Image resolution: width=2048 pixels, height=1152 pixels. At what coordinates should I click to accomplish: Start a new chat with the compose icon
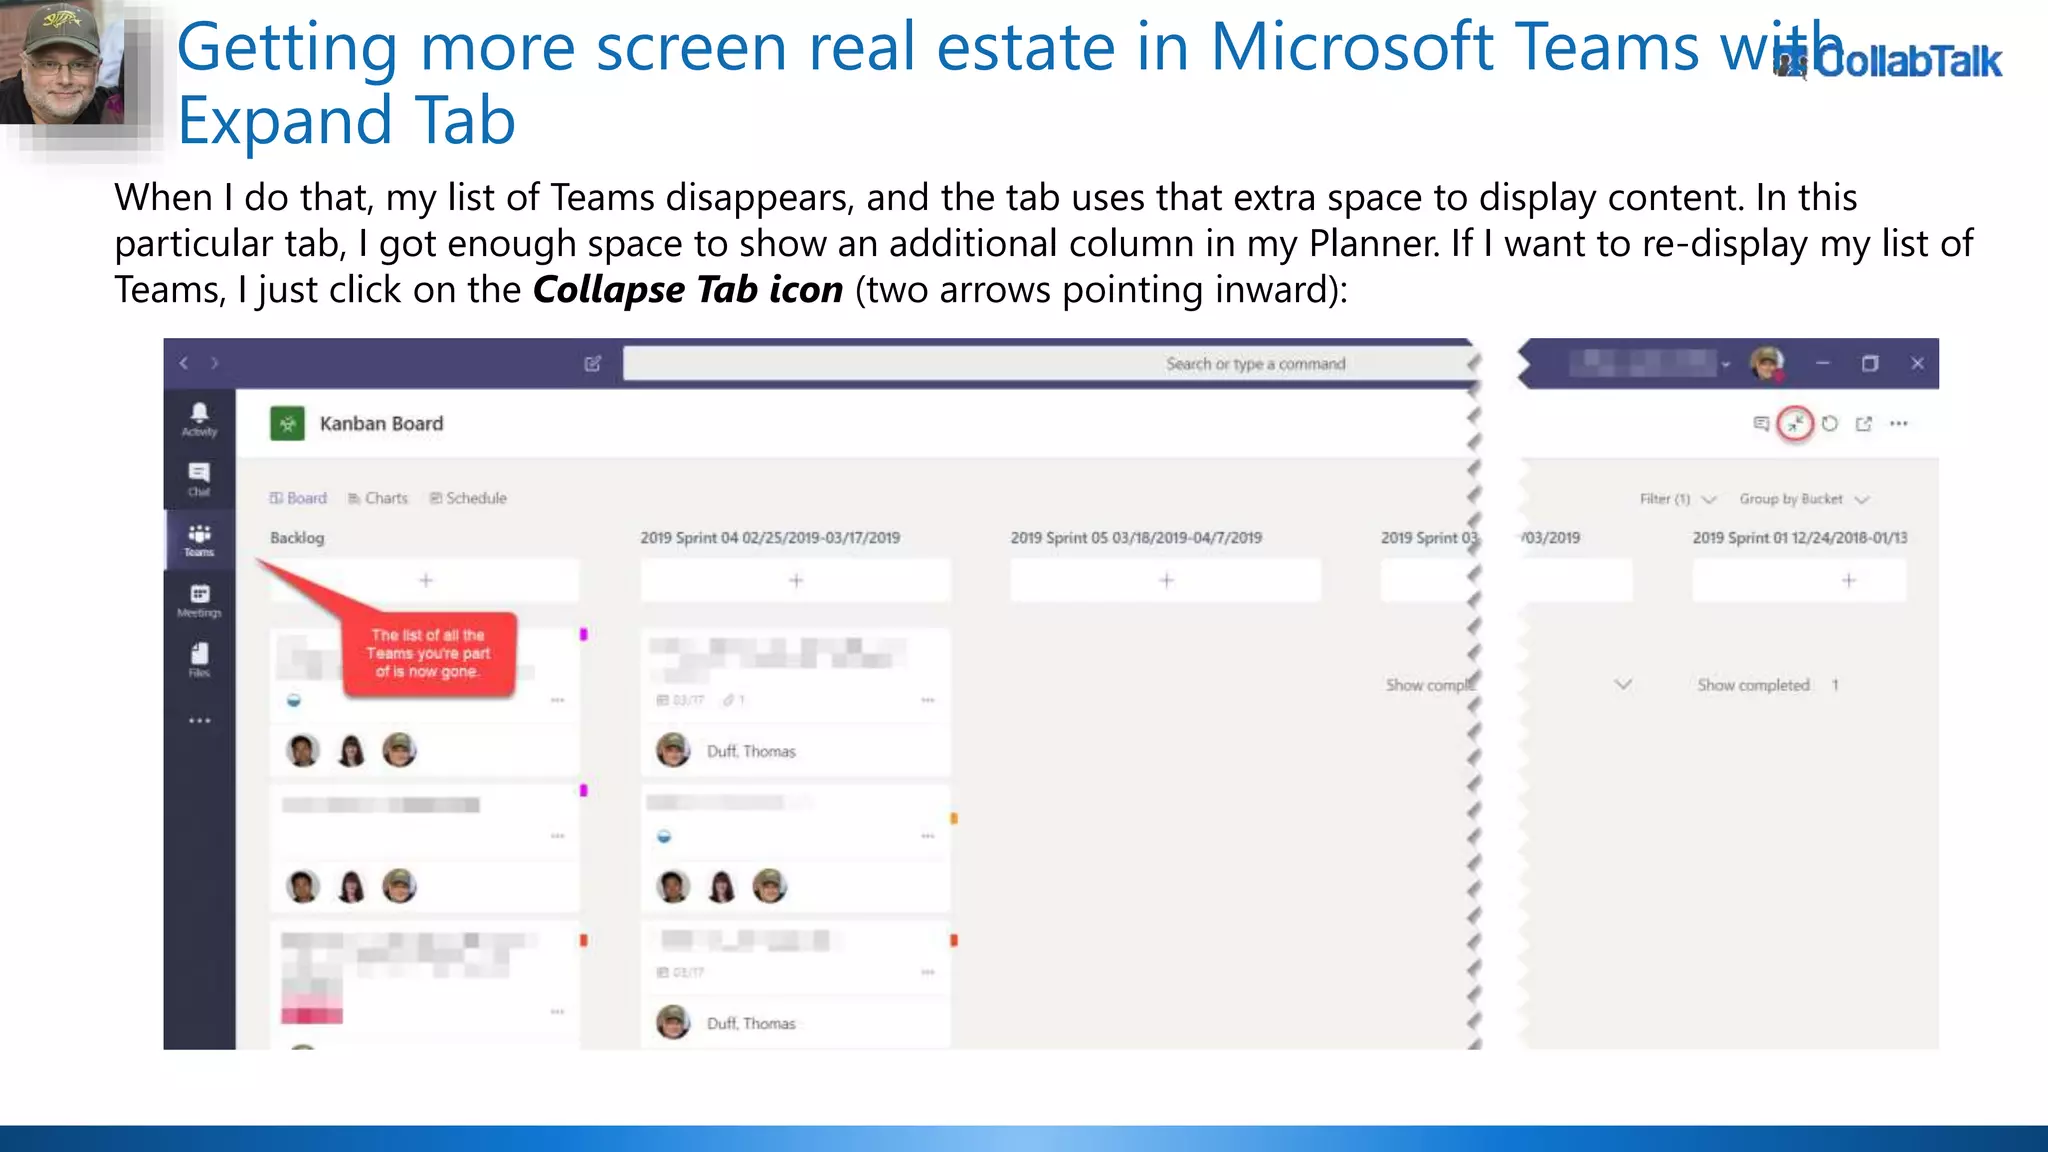(593, 363)
